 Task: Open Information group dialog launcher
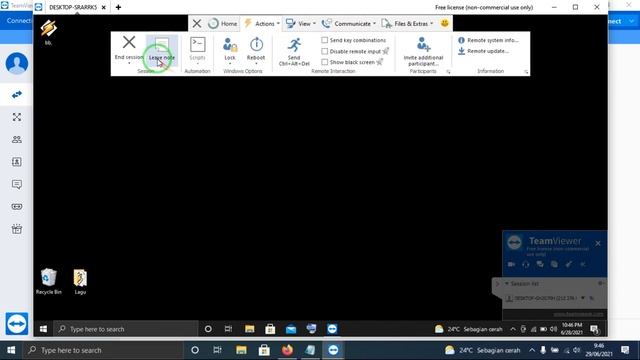coord(526,72)
